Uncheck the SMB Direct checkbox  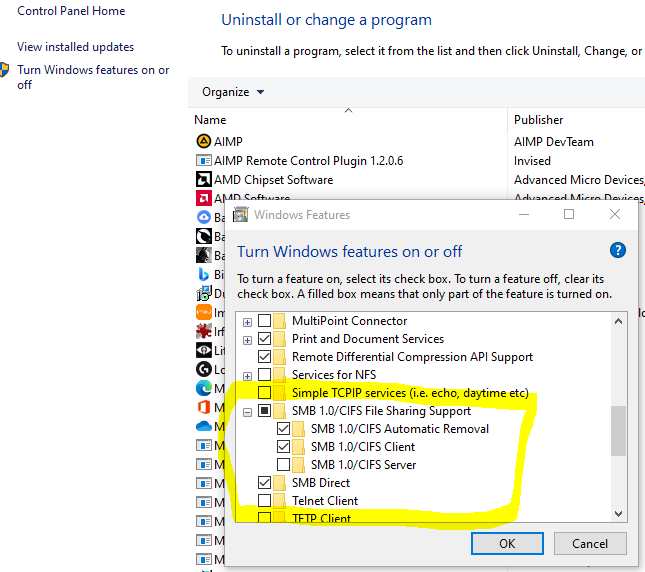coord(264,483)
